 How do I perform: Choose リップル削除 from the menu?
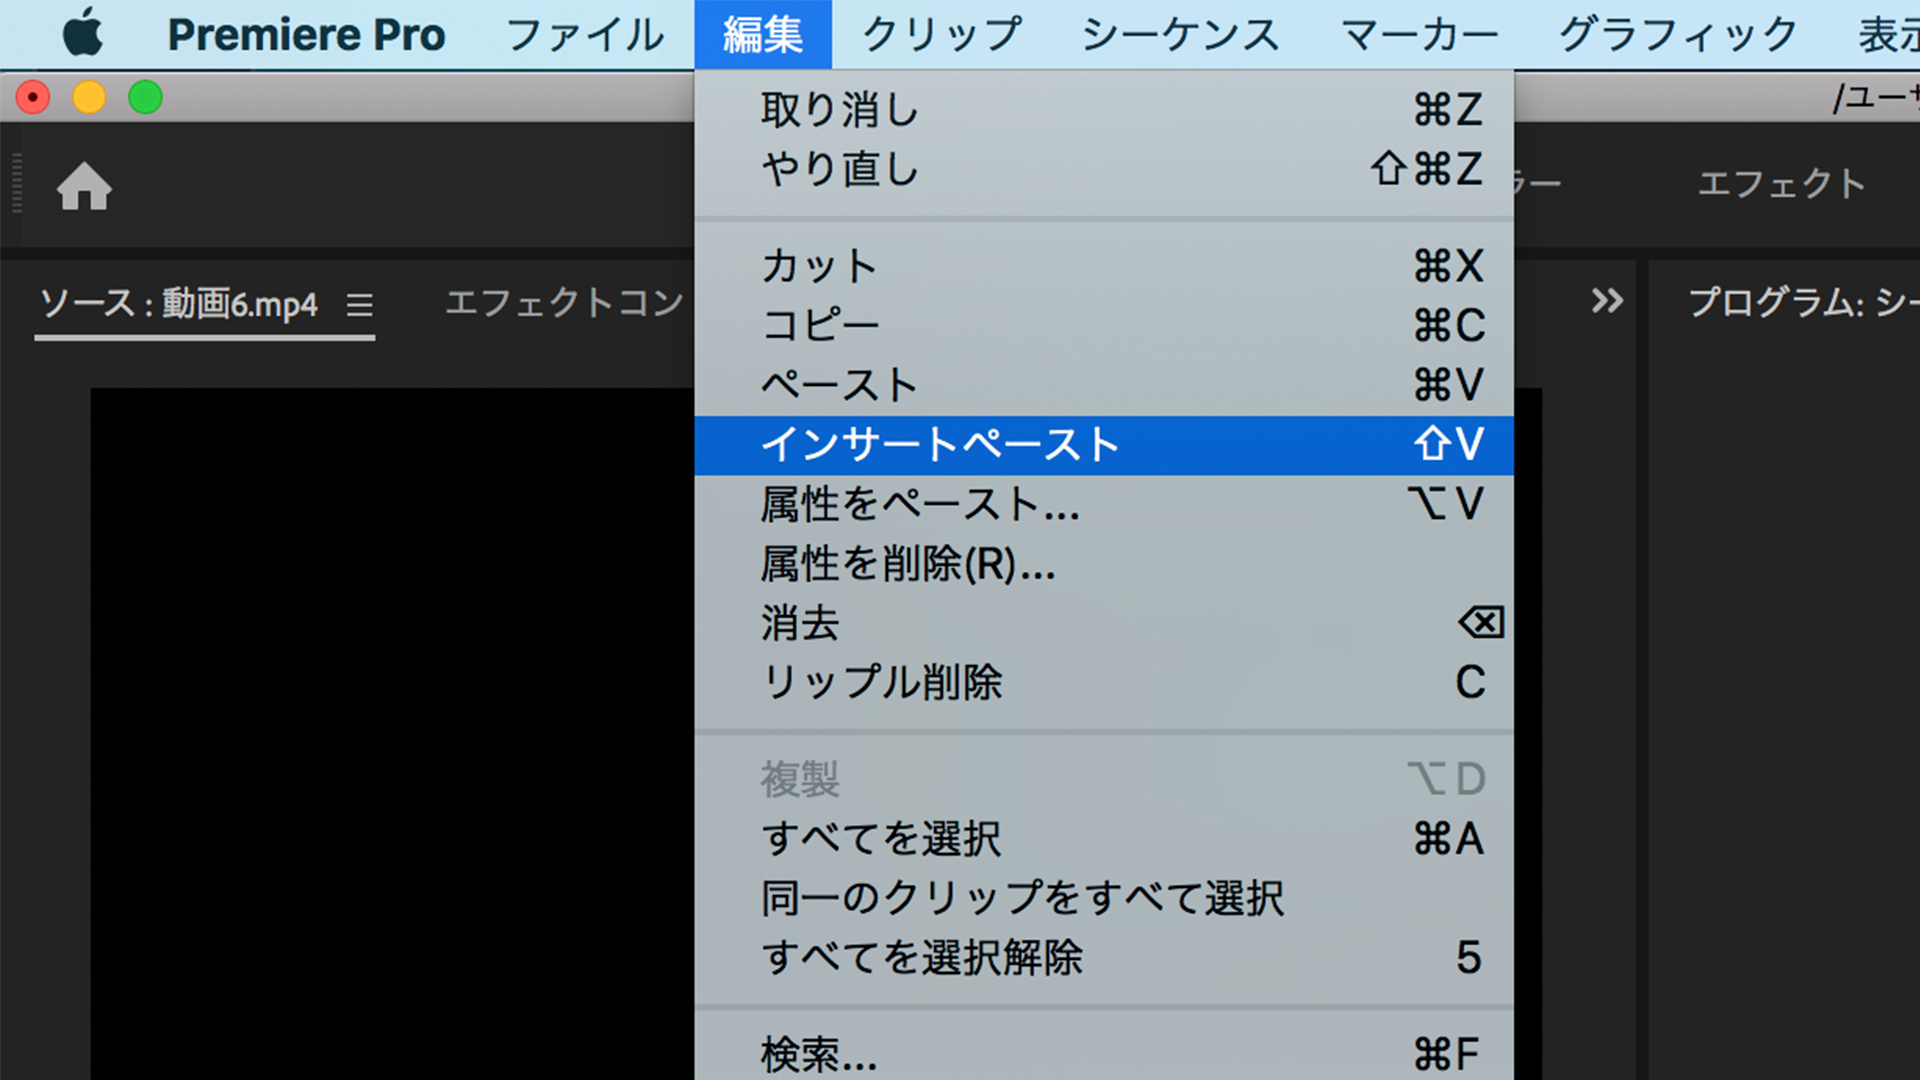click(x=882, y=682)
